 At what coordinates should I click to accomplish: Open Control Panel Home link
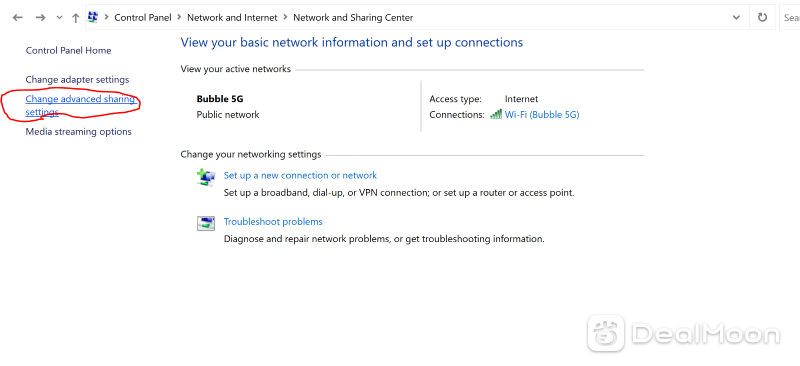click(68, 51)
